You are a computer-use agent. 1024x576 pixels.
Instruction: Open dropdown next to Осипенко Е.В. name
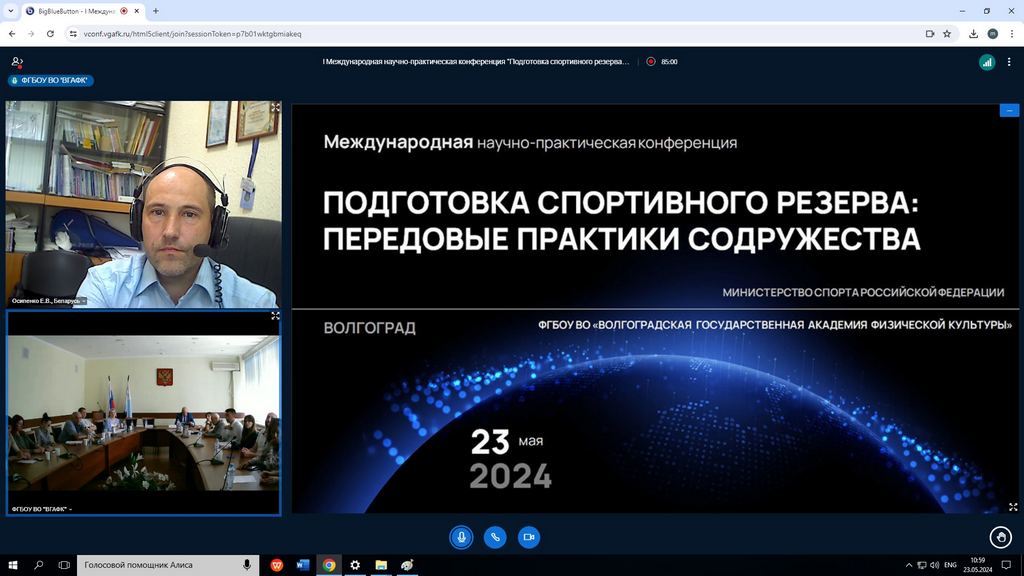84,300
